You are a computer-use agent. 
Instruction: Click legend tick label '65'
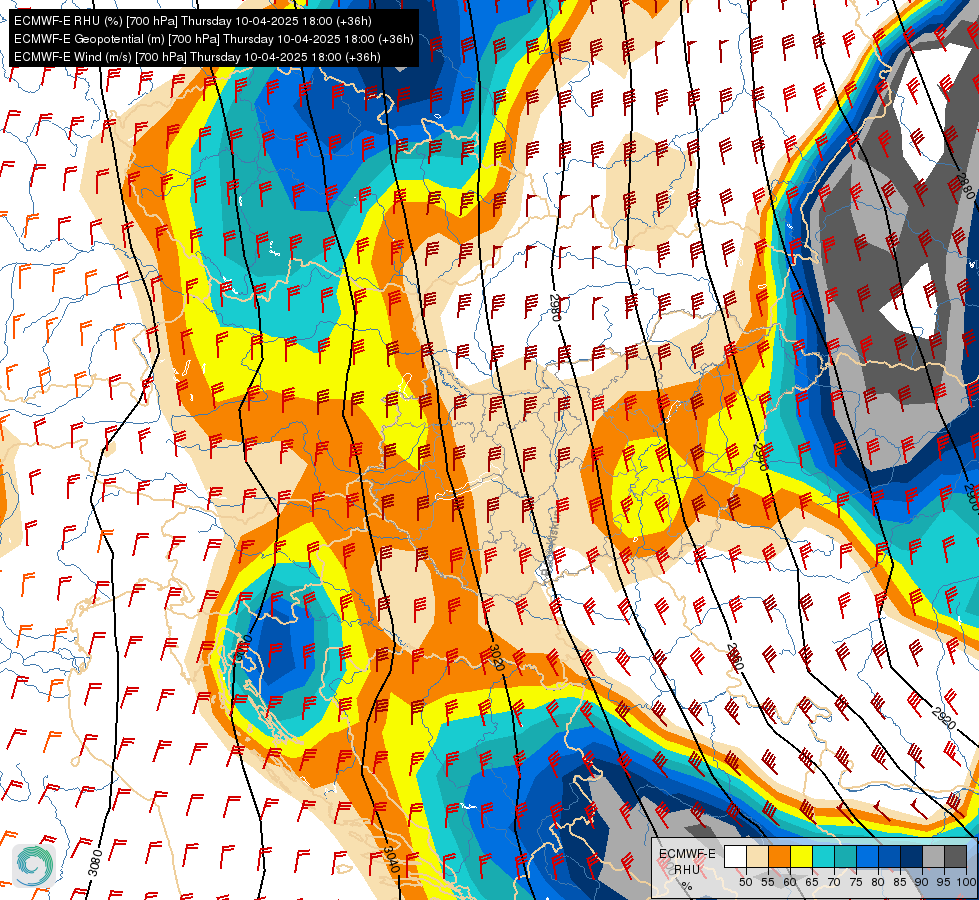pos(812,882)
